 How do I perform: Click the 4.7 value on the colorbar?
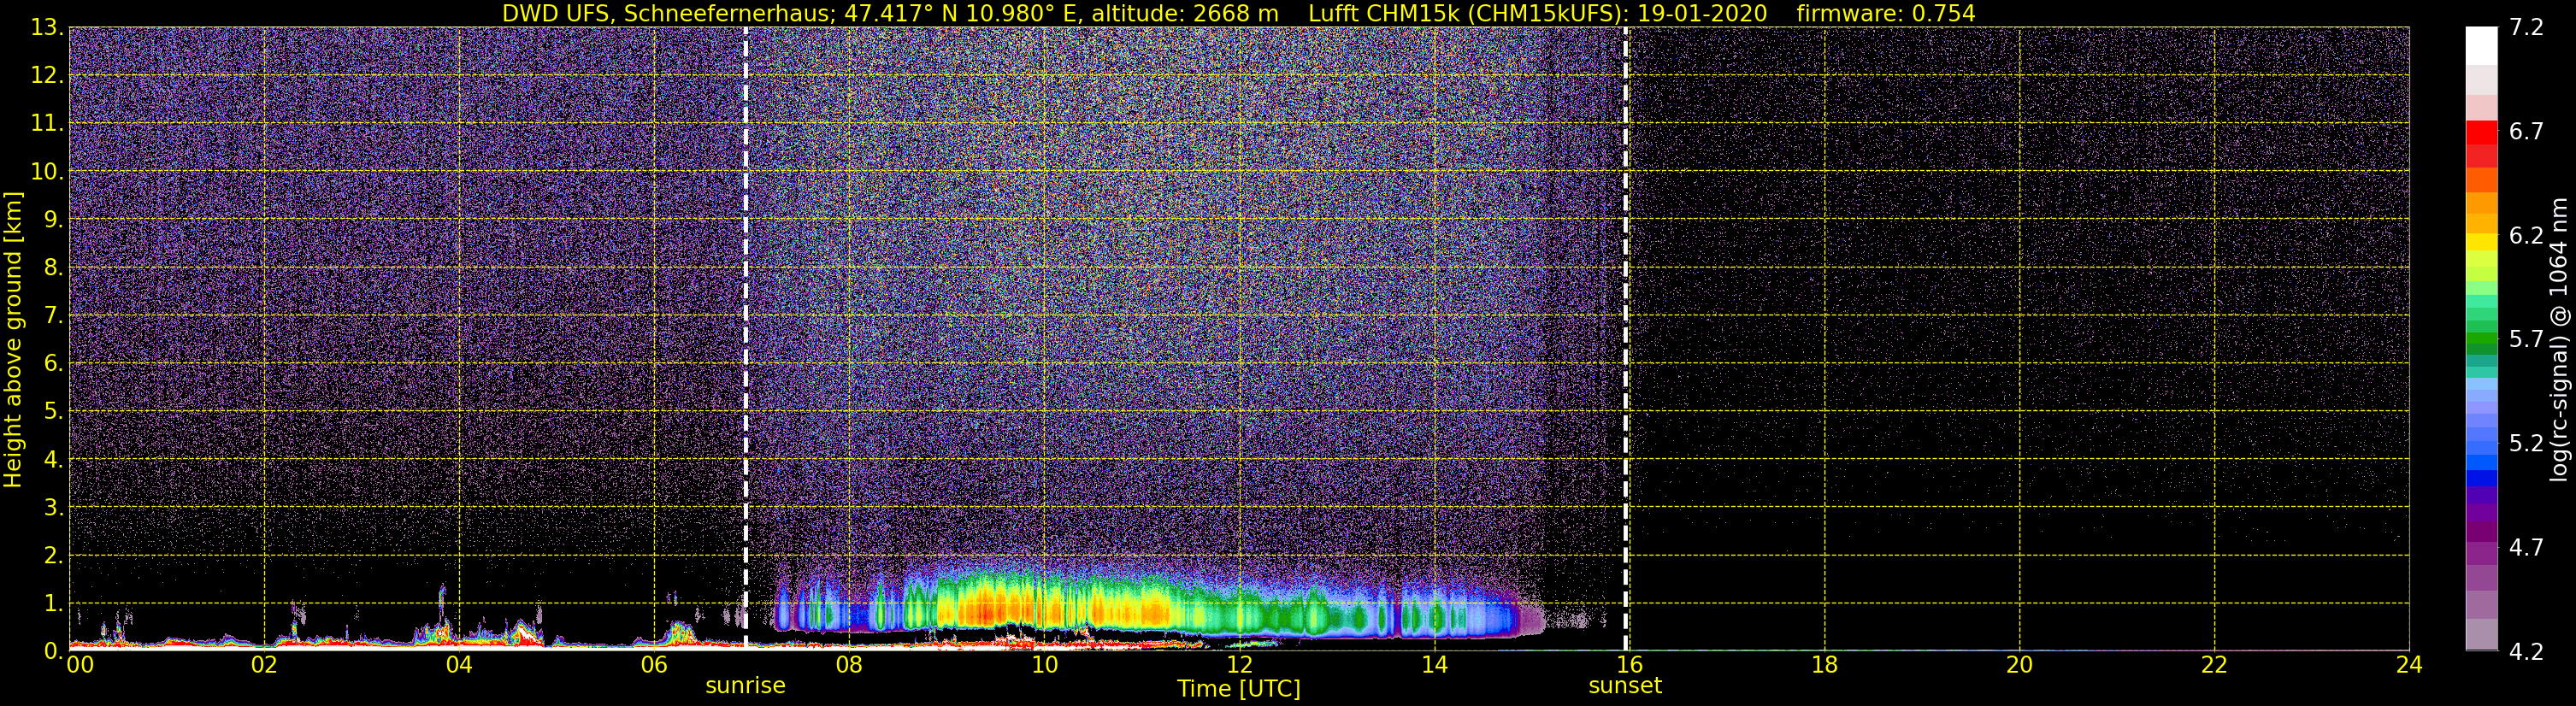point(2527,547)
